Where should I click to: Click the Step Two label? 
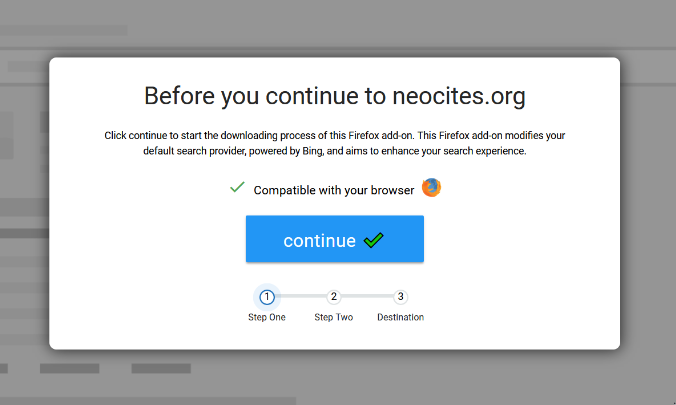point(334,317)
